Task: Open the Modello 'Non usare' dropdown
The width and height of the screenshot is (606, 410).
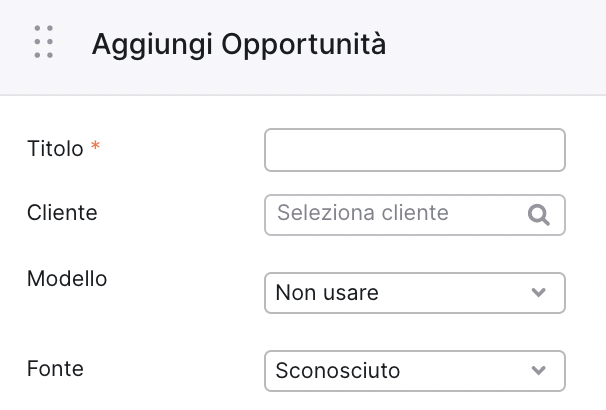Action: pos(415,293)
